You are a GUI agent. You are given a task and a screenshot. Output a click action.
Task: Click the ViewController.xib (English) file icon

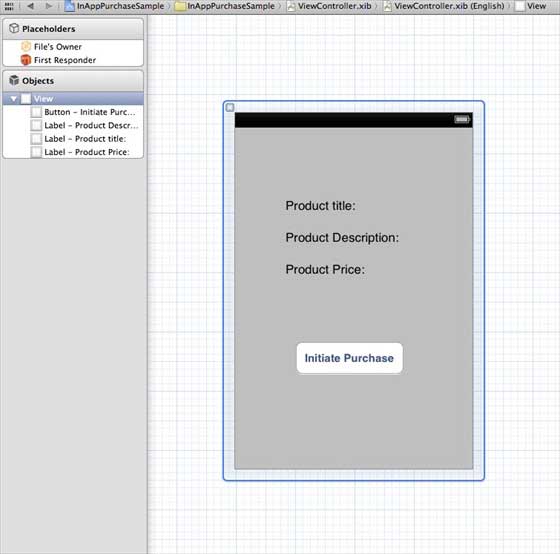(x=388, y=6)
